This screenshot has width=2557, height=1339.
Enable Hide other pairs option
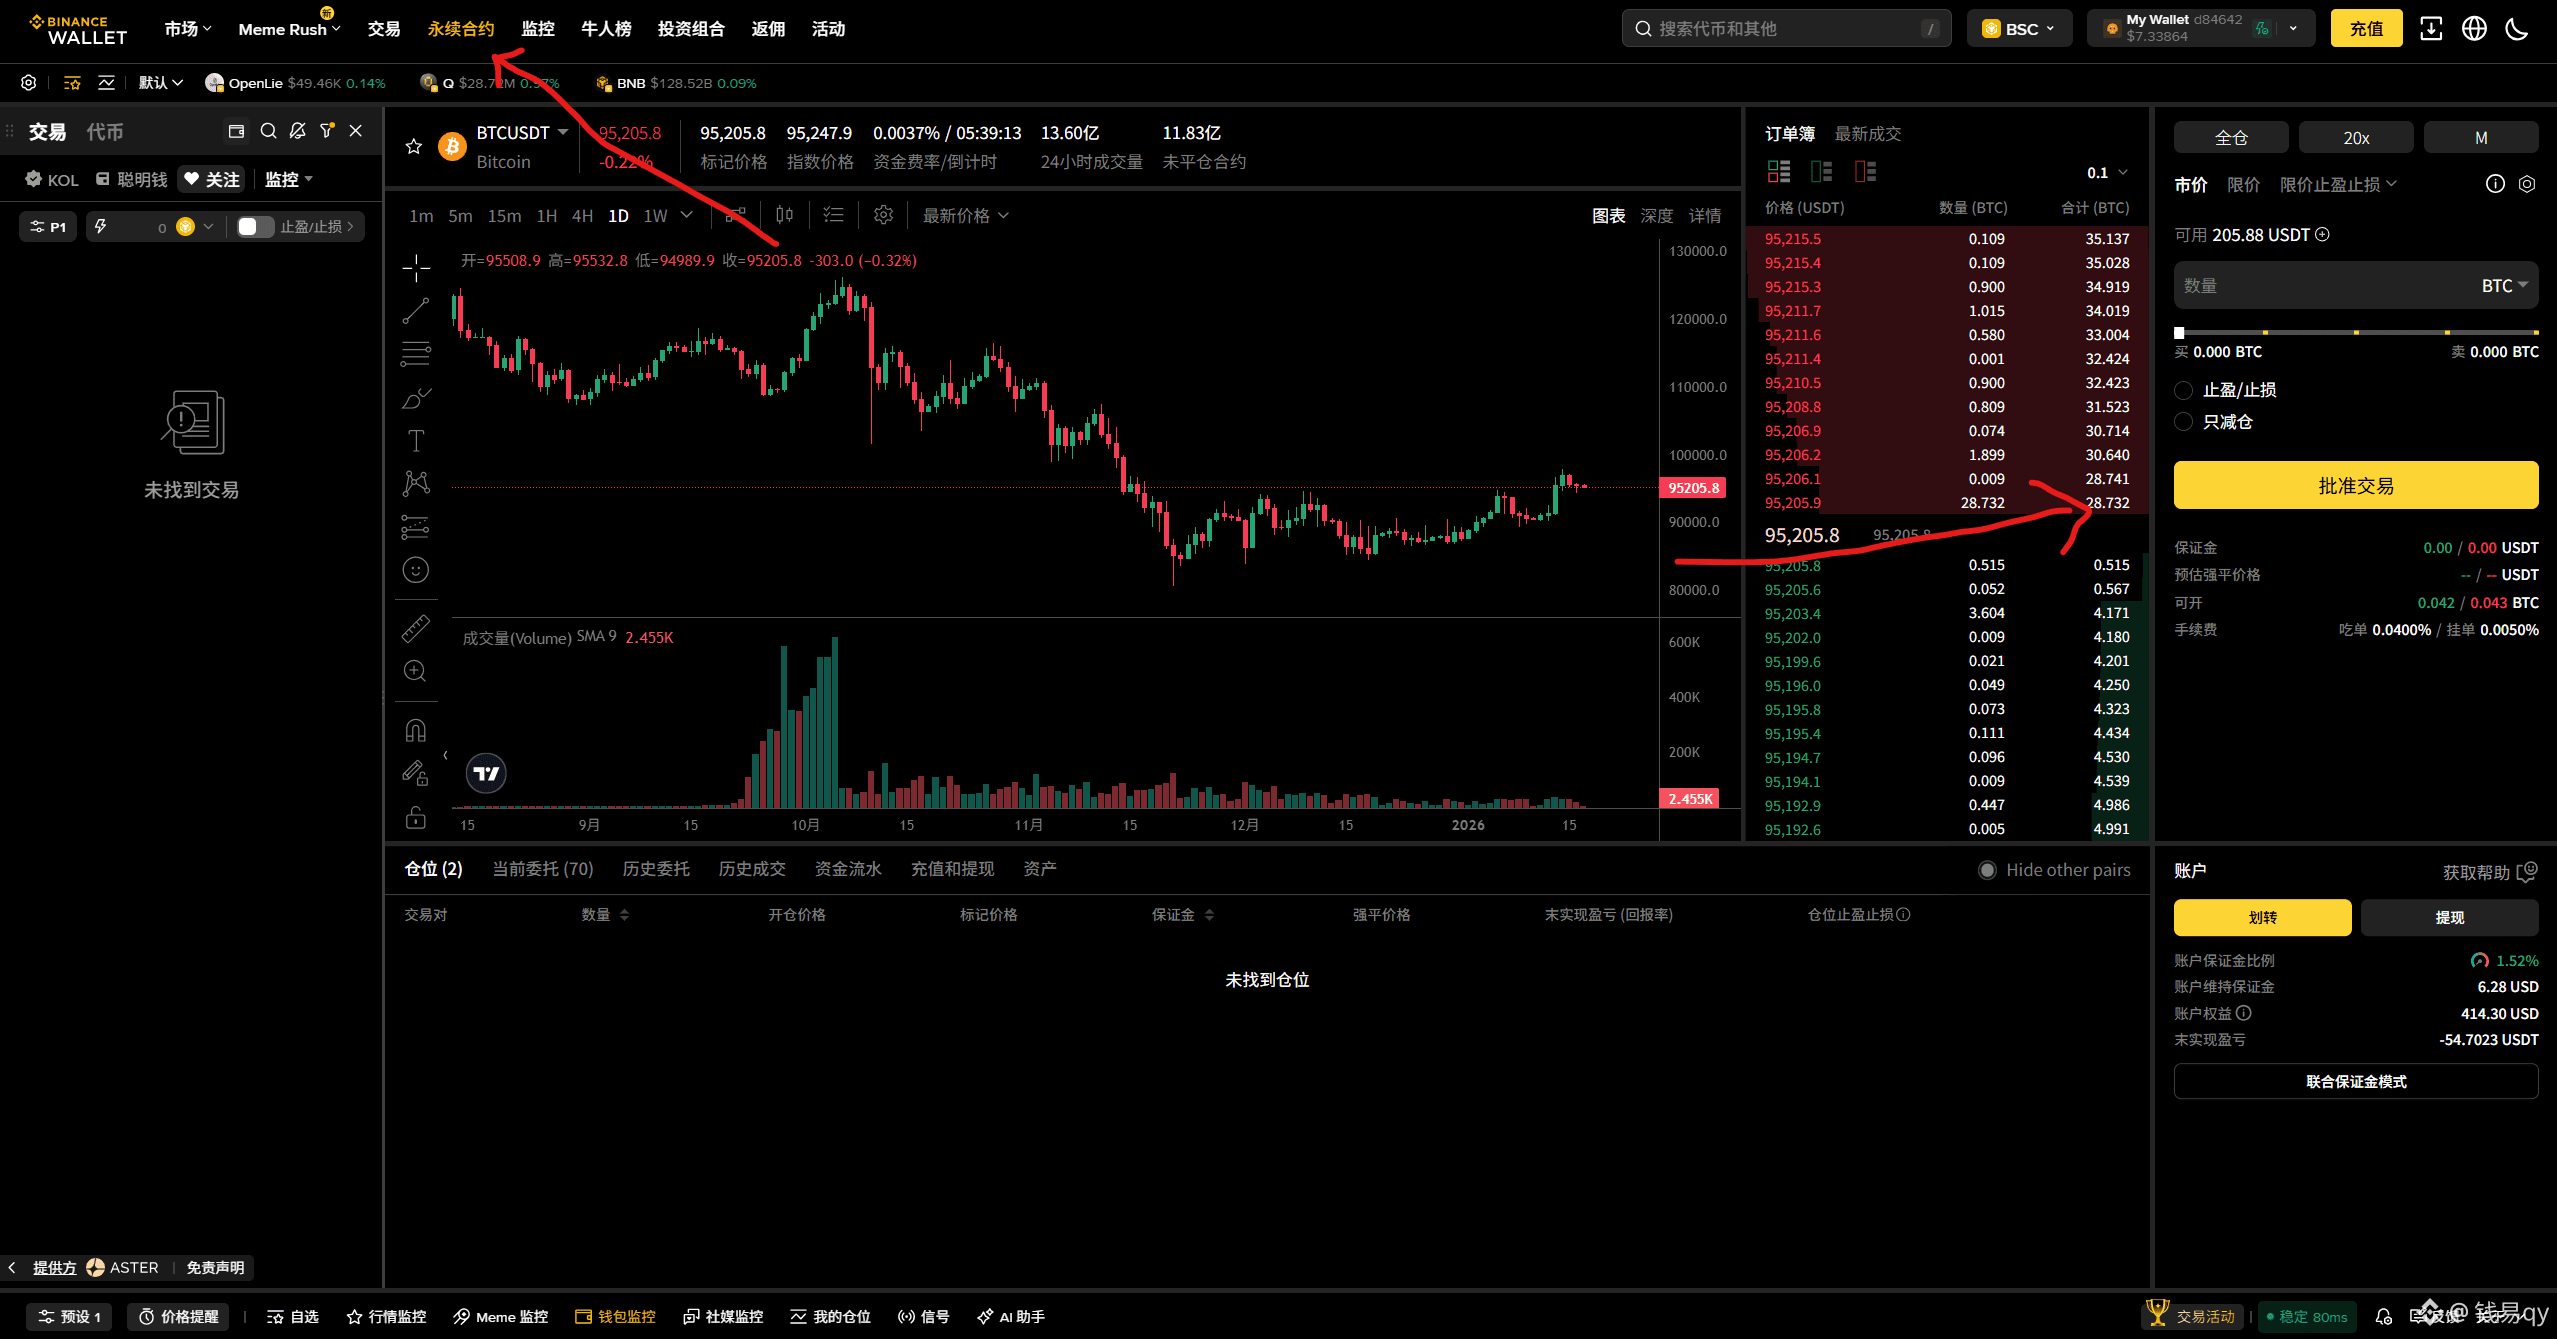tap(1987, 870)
